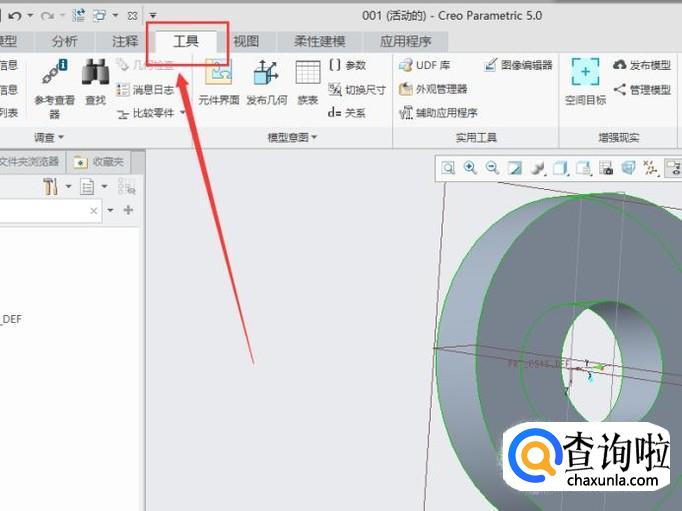Click the Zoom In magnifier icon
Screen dimensions: 682x511
point(470,168)
